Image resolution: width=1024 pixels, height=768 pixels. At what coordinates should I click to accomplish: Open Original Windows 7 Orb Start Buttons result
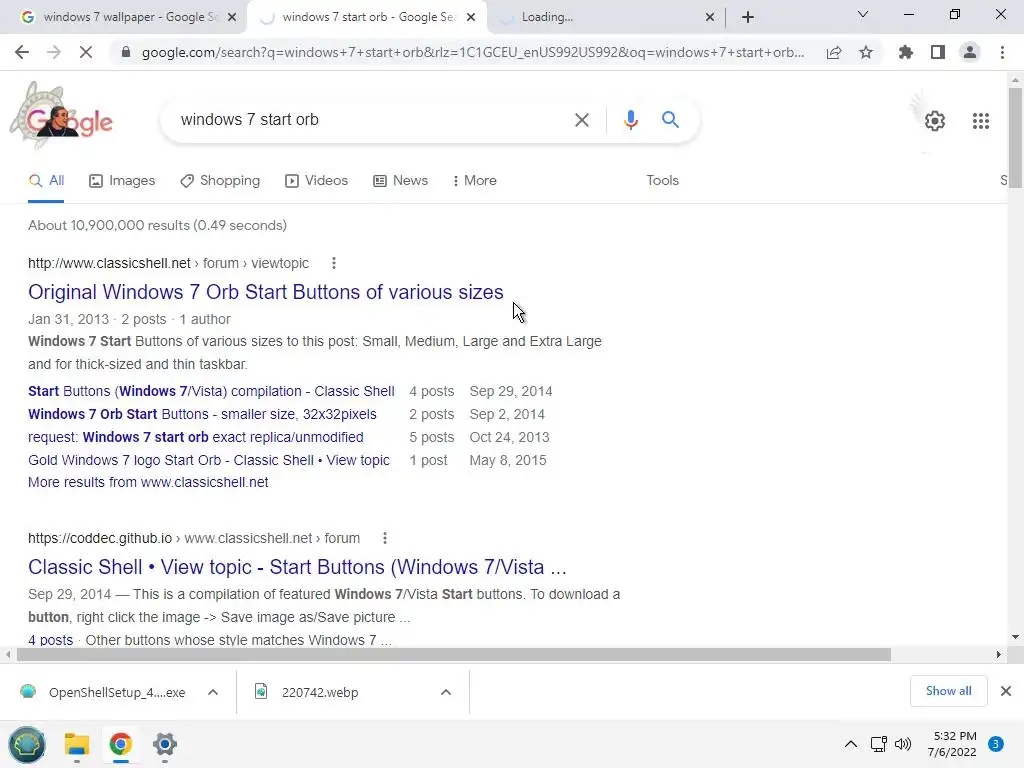(266, 292)
